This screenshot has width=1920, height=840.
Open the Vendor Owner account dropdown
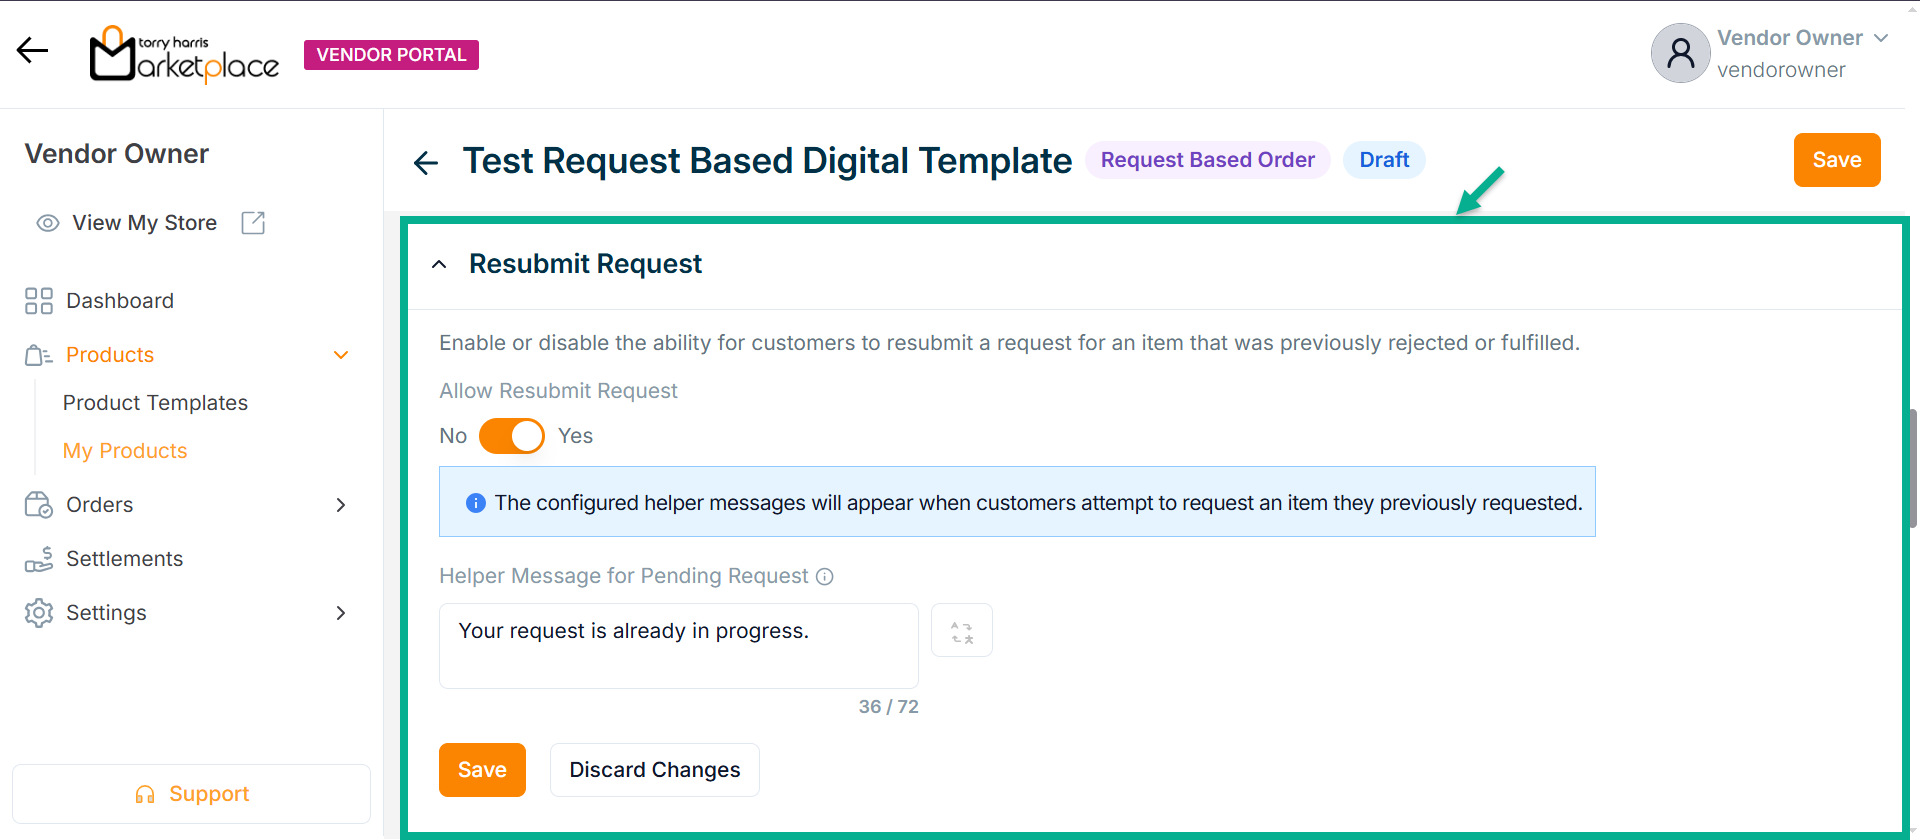click(x=1880, y=38)
